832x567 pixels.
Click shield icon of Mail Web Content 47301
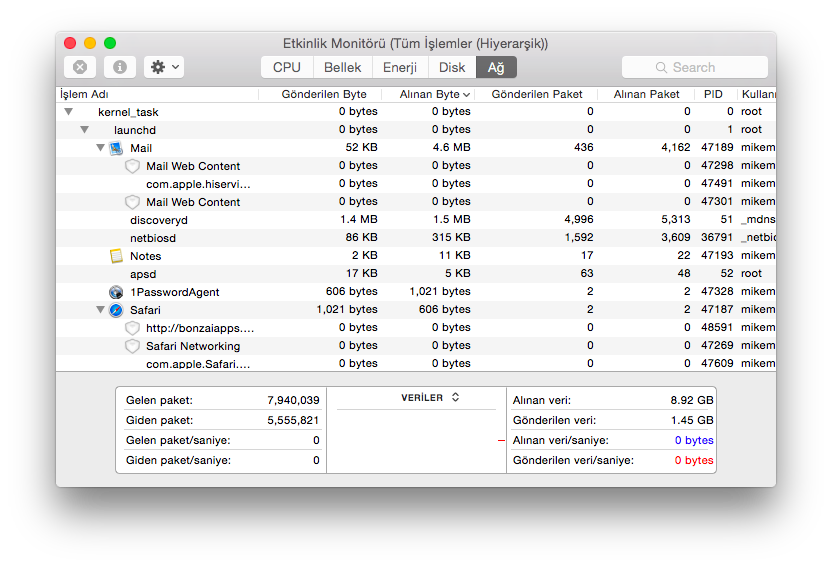pos(132,202)
